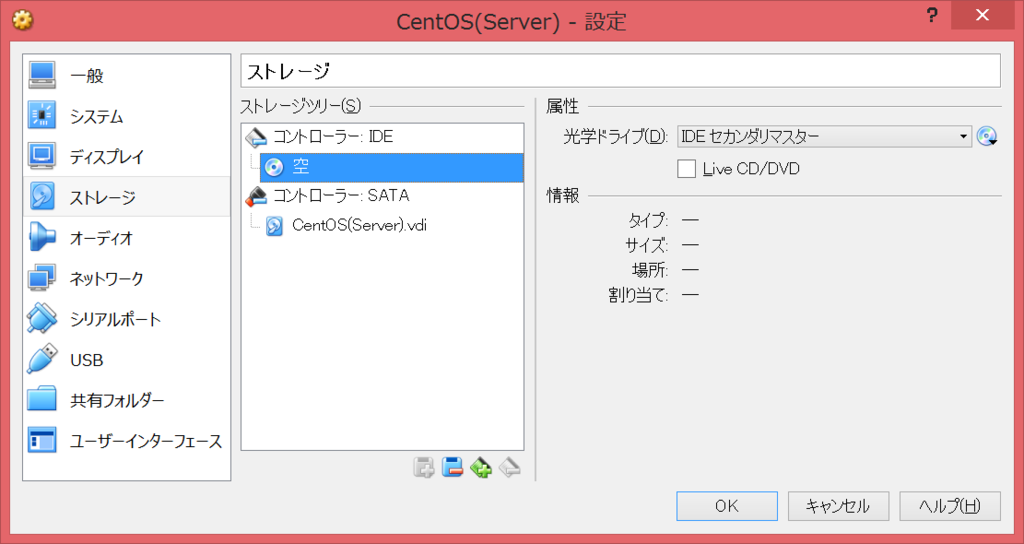Screen dimensions: 1024x544
Task: Click the monitor icon beside ディスプレイ
Action: click(x=42, y=156)
